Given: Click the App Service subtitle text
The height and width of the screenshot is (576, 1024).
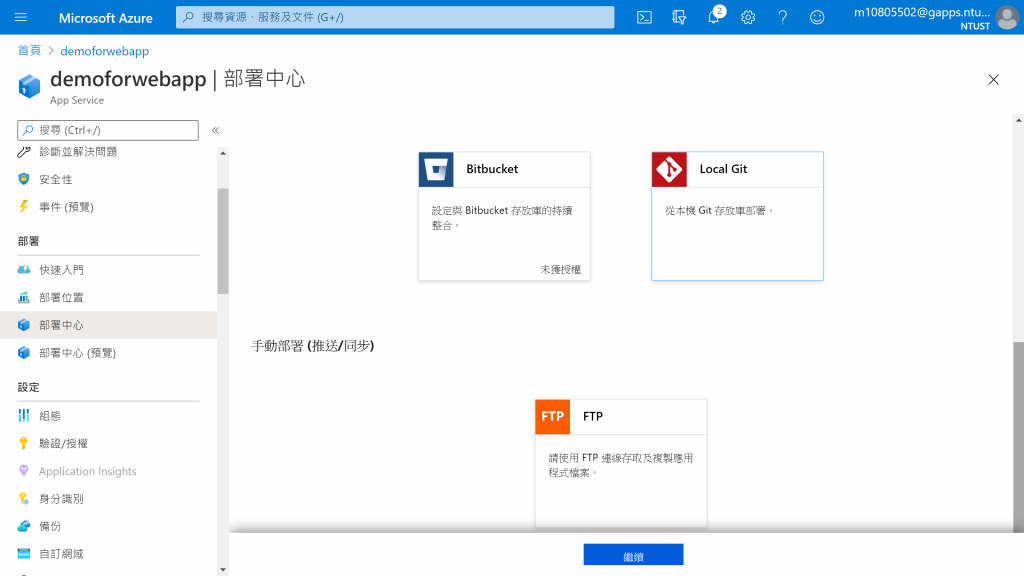Looking at the screenshot, I should [x=77, y=101].
